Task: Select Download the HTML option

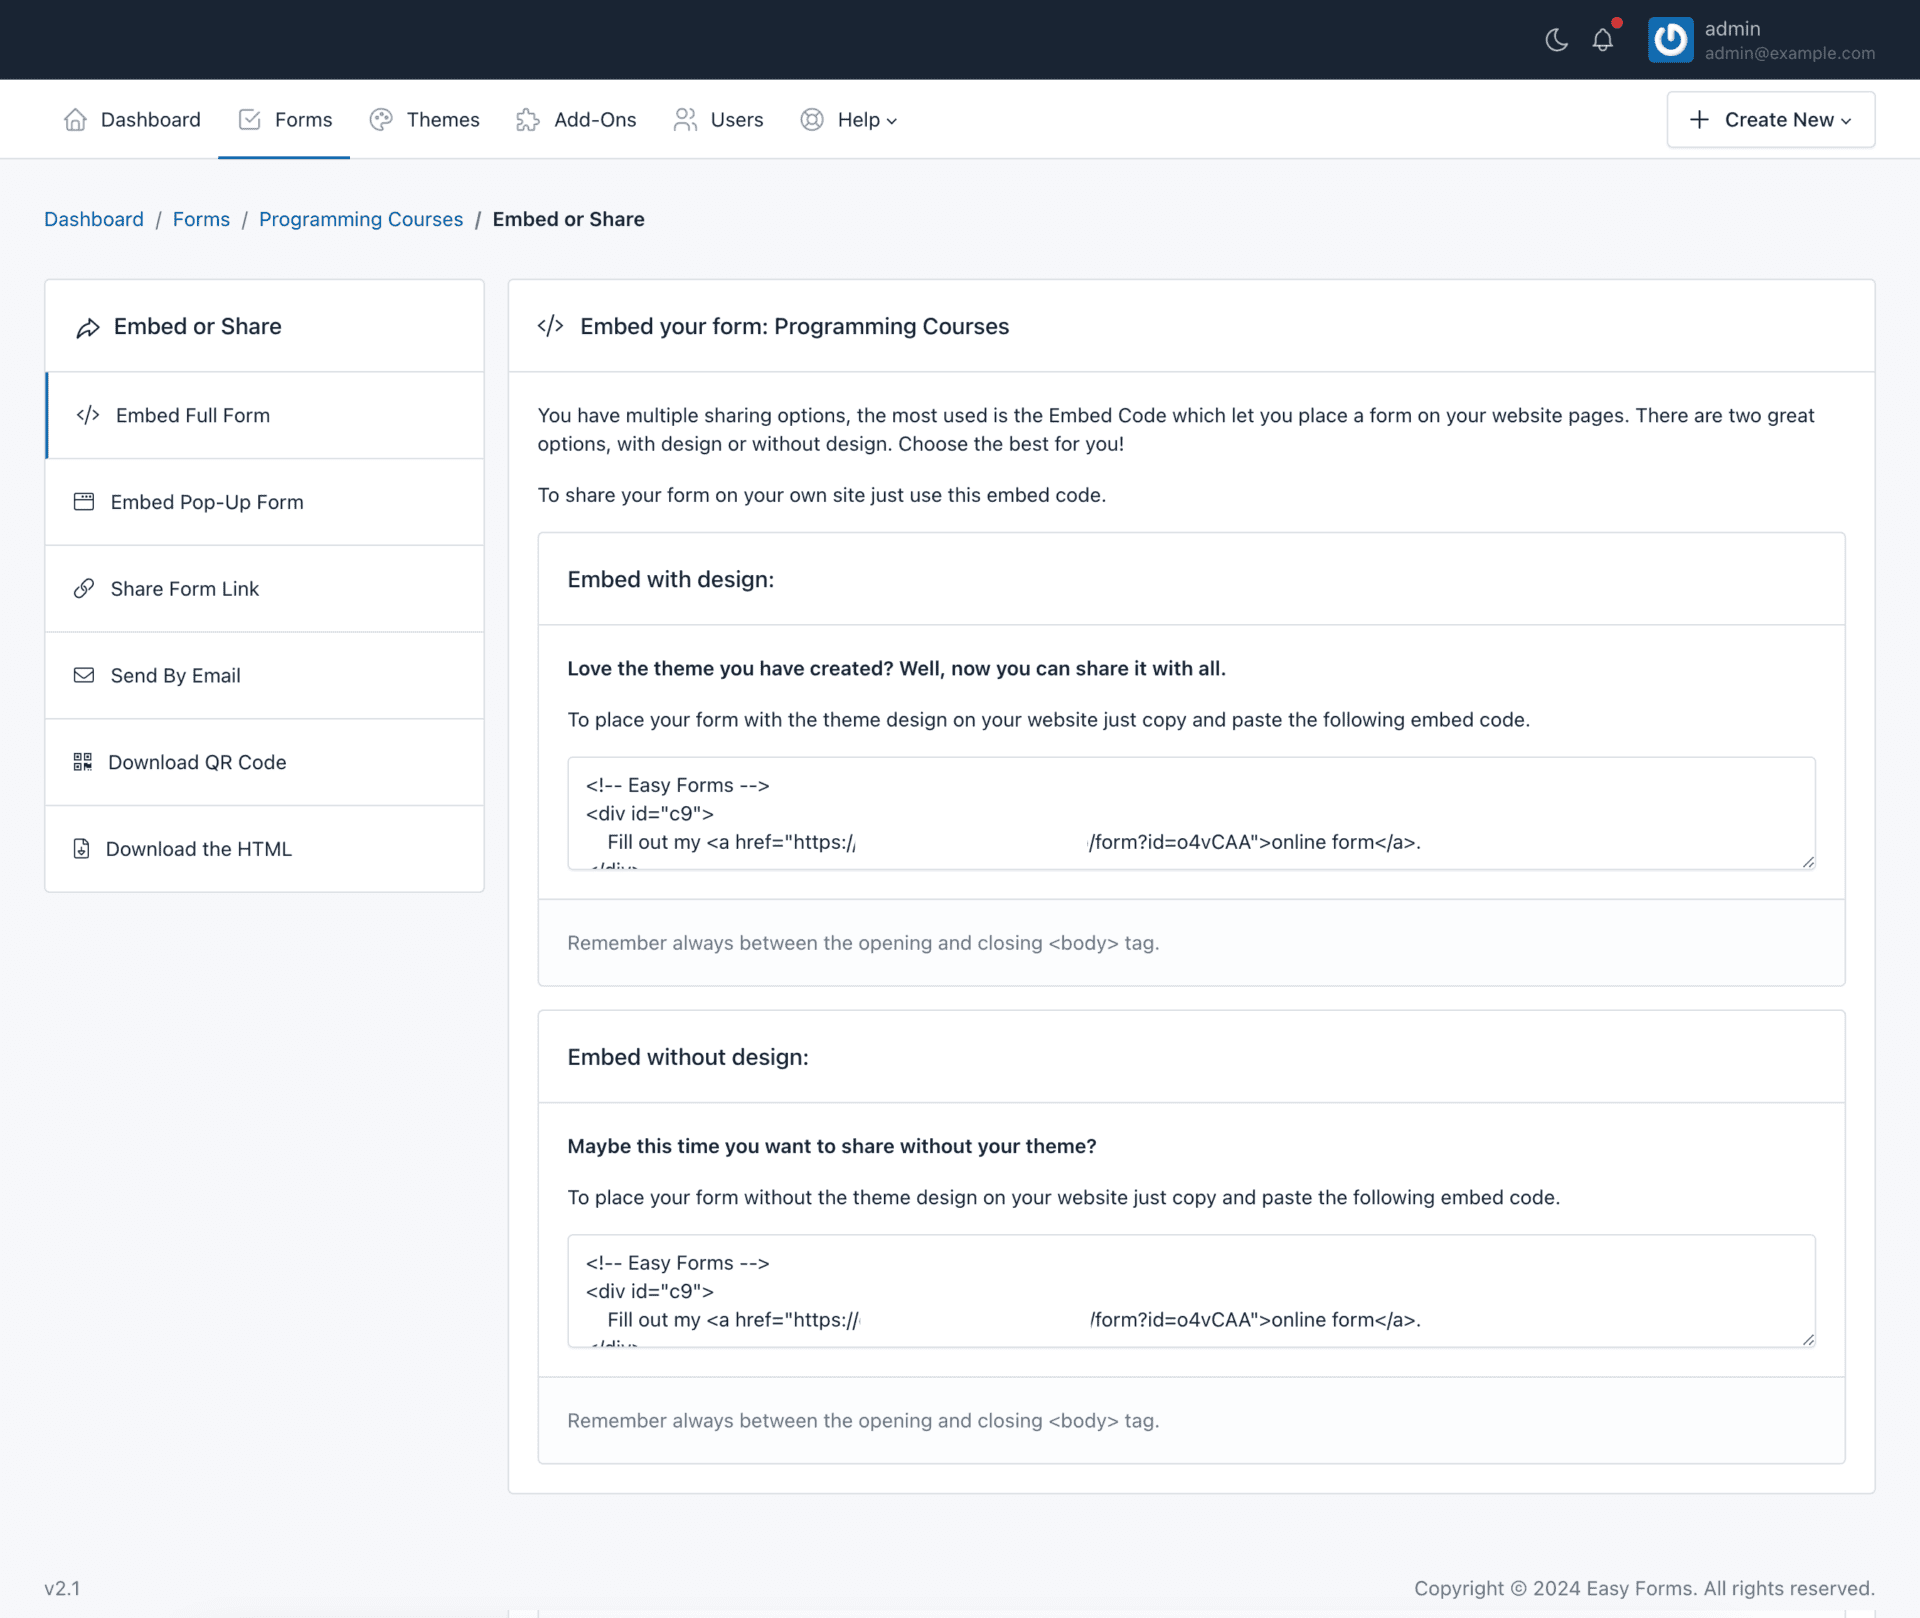Action: pos(198,849)
